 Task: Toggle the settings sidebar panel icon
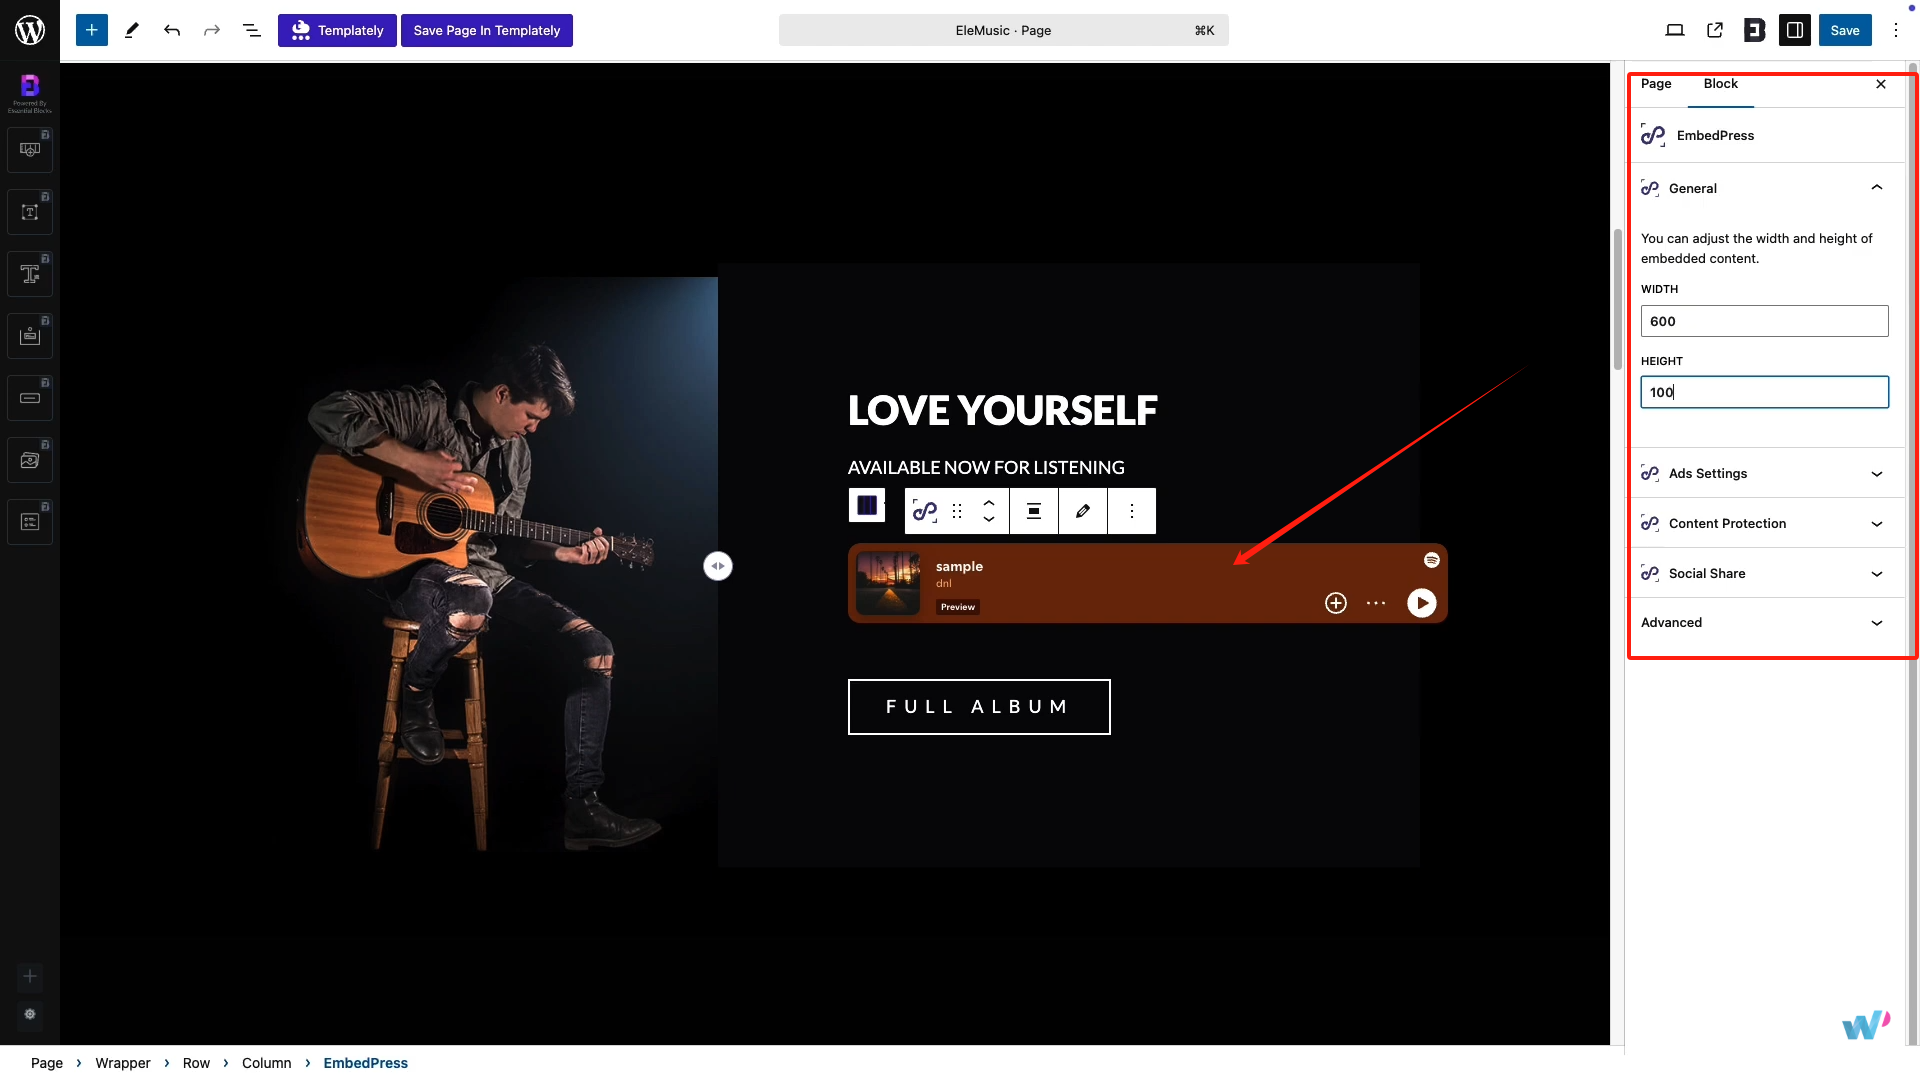[1795, 30]
